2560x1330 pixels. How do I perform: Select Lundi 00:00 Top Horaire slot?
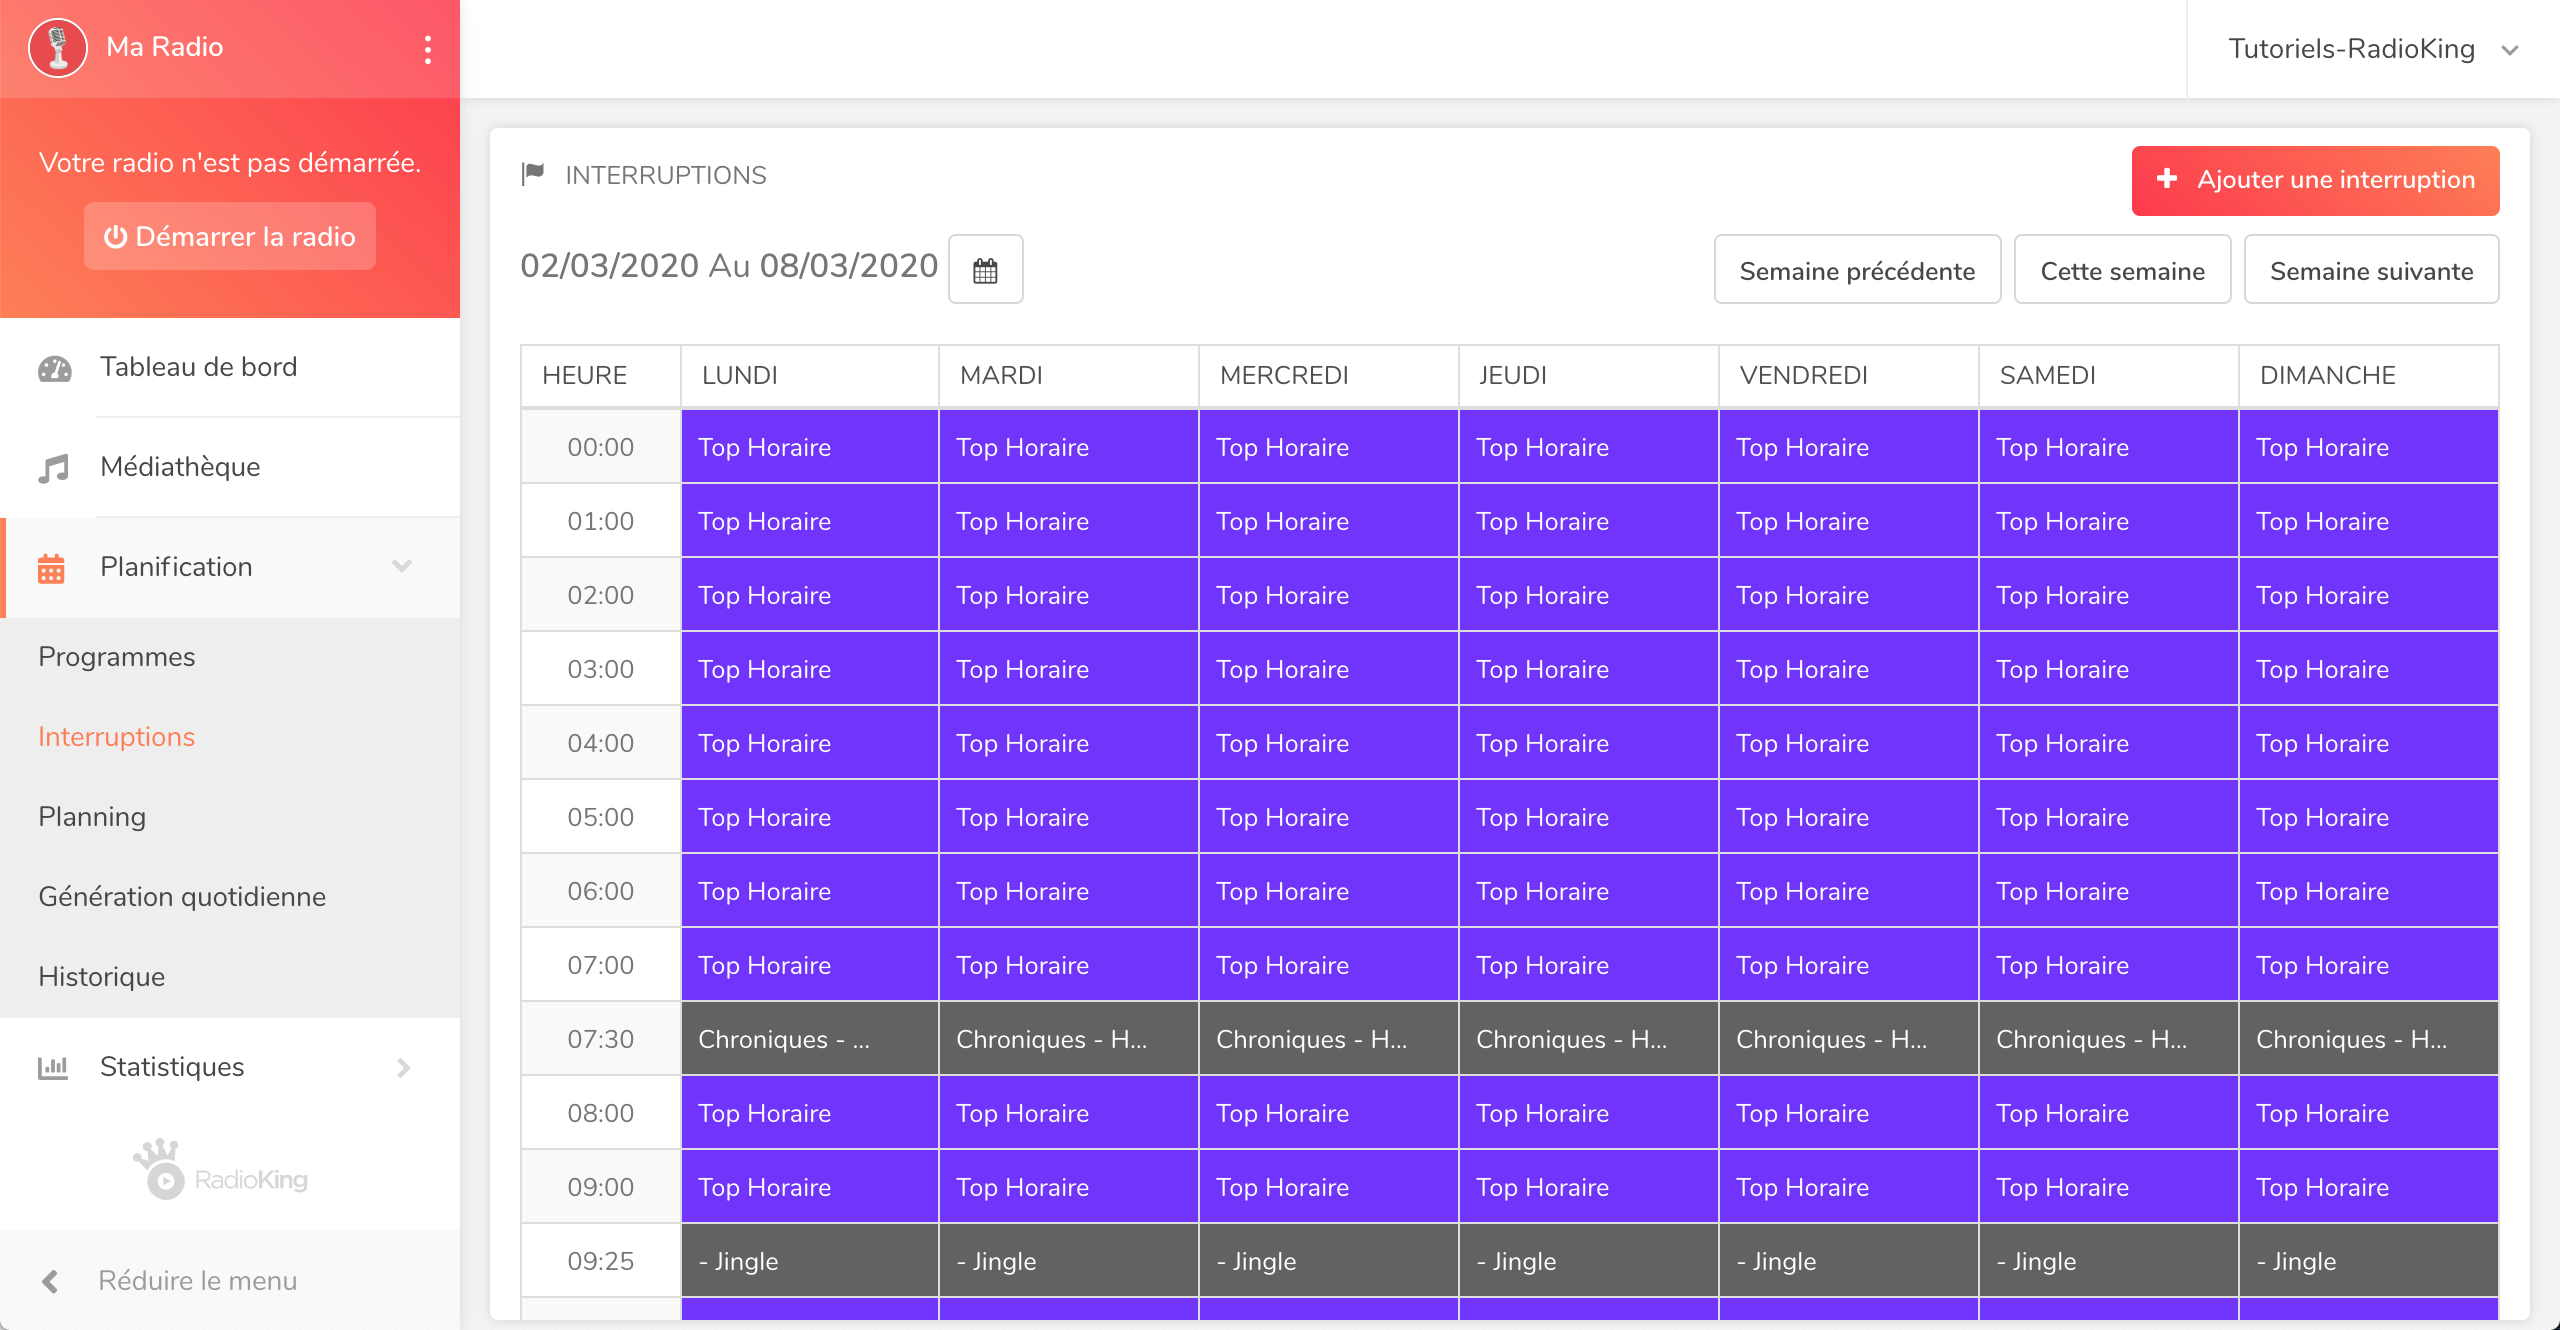pyautogui.click(x=810, y=447)
